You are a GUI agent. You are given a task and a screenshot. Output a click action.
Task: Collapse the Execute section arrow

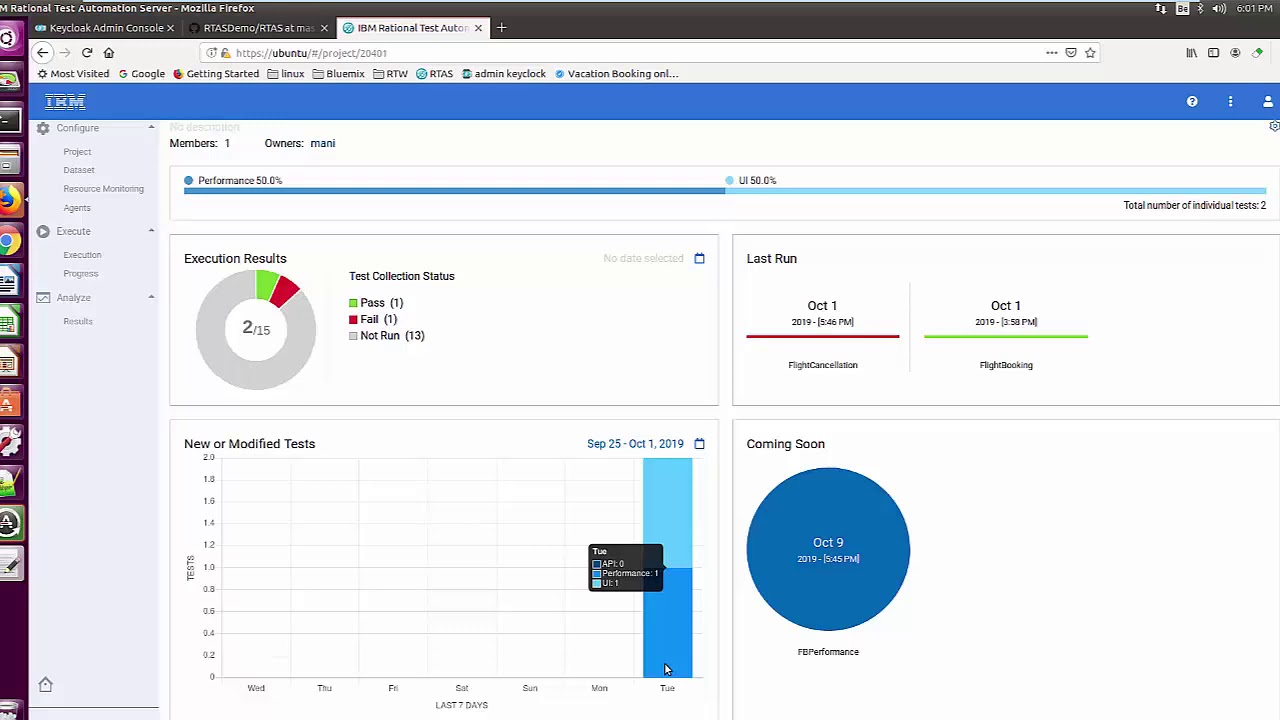click(x=151, y=231)
